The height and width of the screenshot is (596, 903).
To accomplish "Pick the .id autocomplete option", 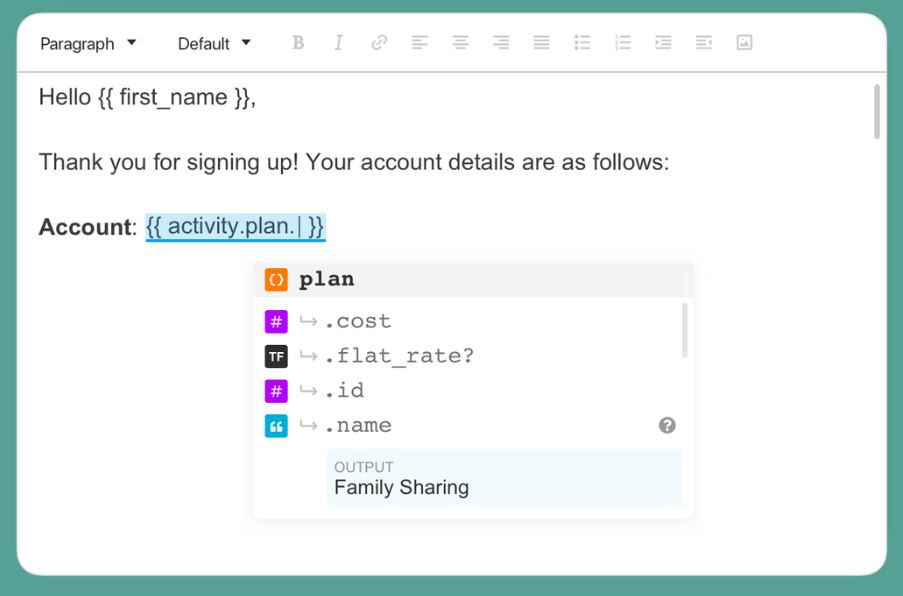I will pos(344,391).
